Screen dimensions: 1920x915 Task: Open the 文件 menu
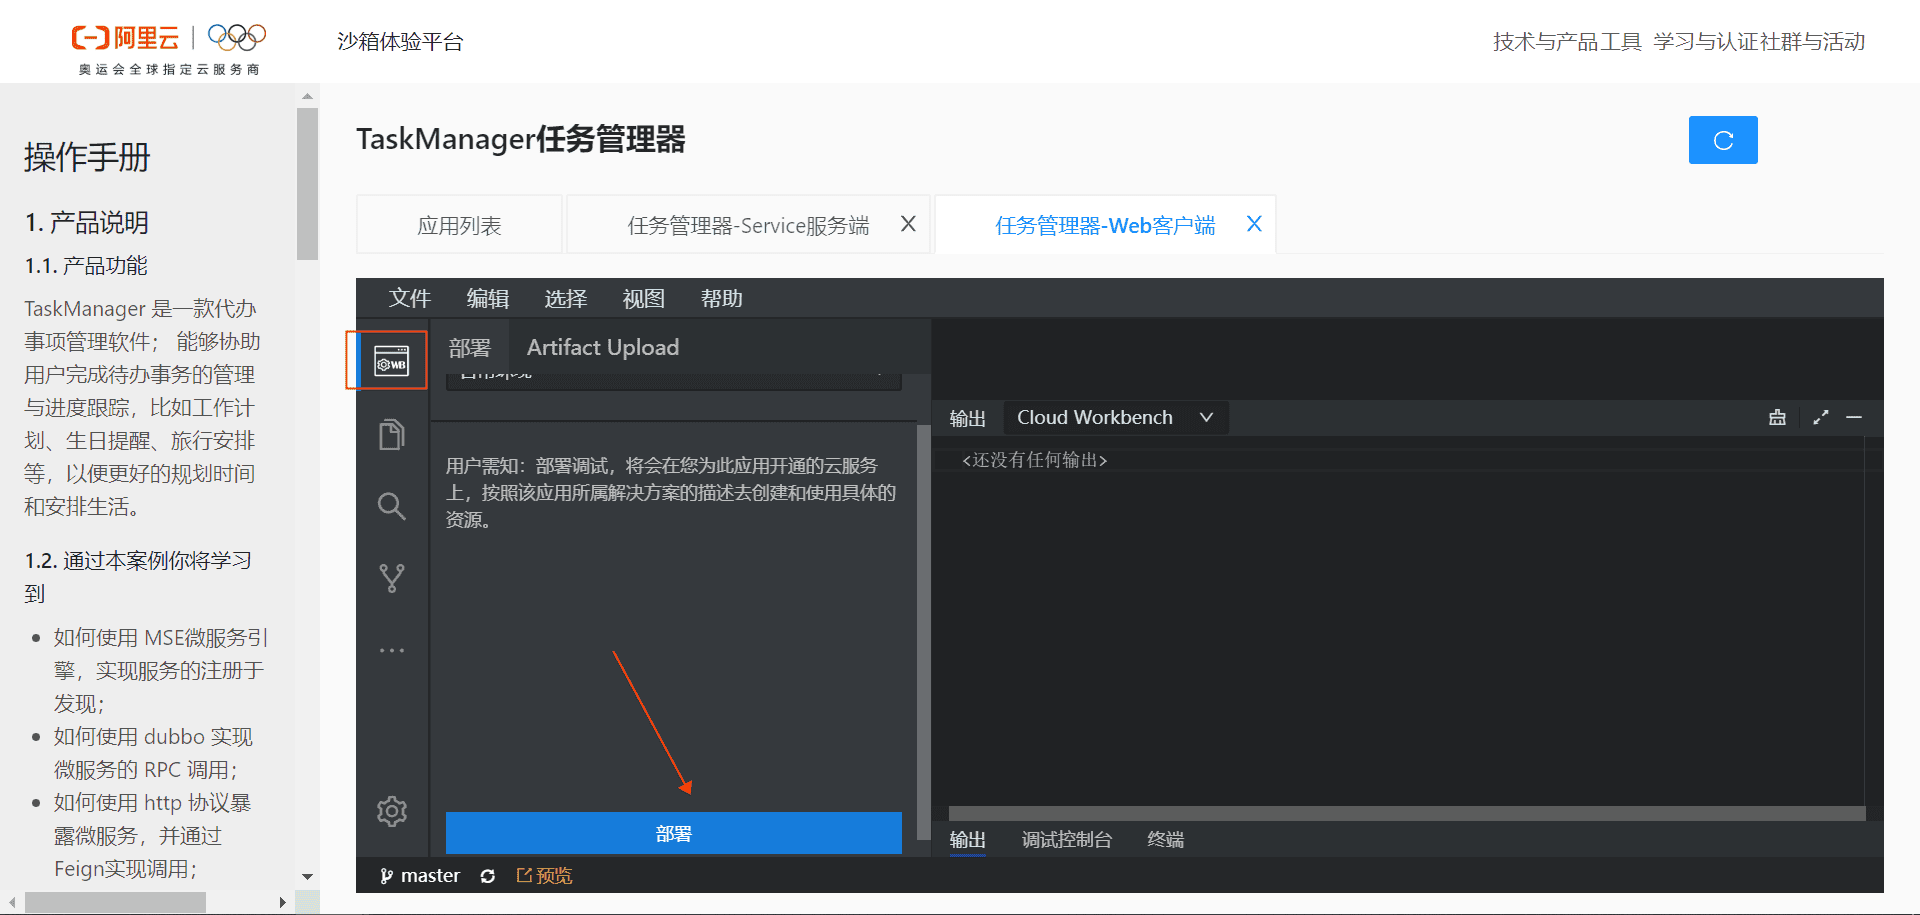(409, 298)
